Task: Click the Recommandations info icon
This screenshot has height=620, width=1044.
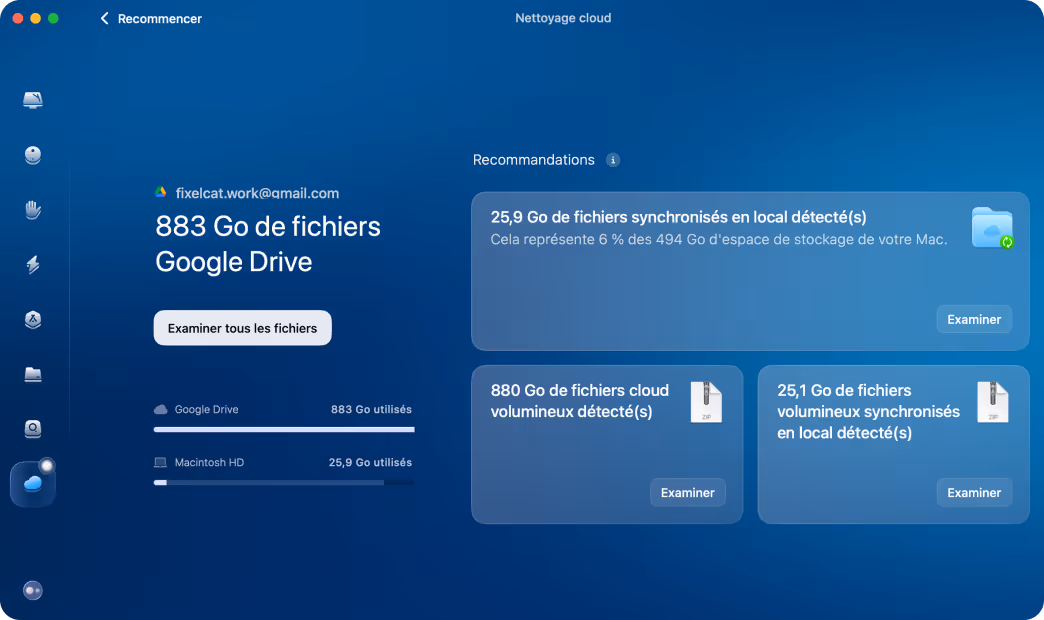Action: [x=613, y=160]
